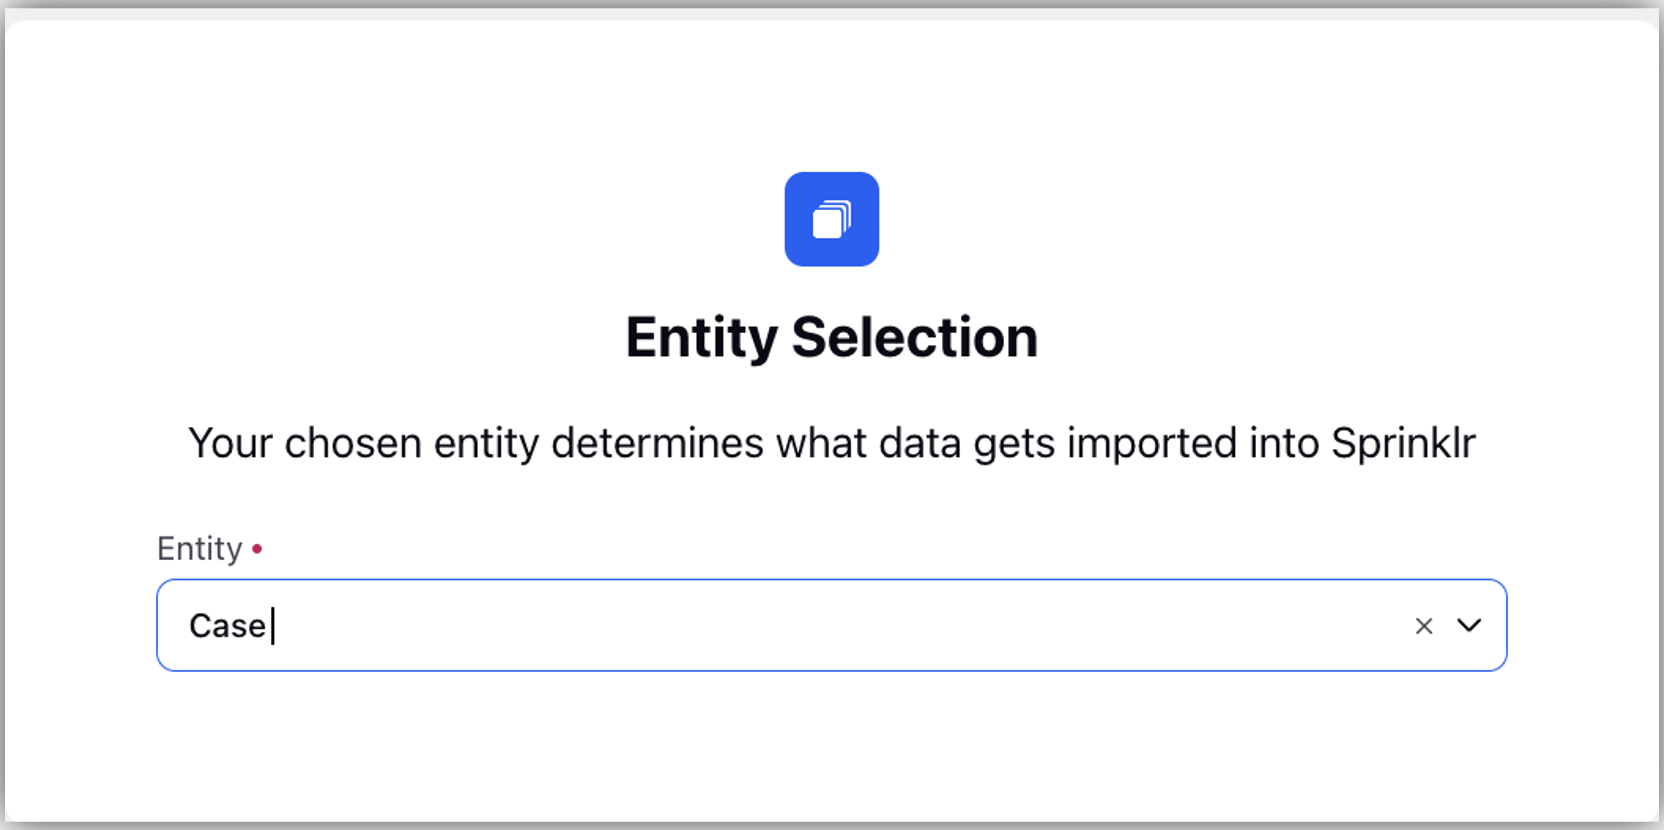Viewport: 1664px width, 830px height.
Task: Click the "Entity" field label
Action: tap(200, 549)
